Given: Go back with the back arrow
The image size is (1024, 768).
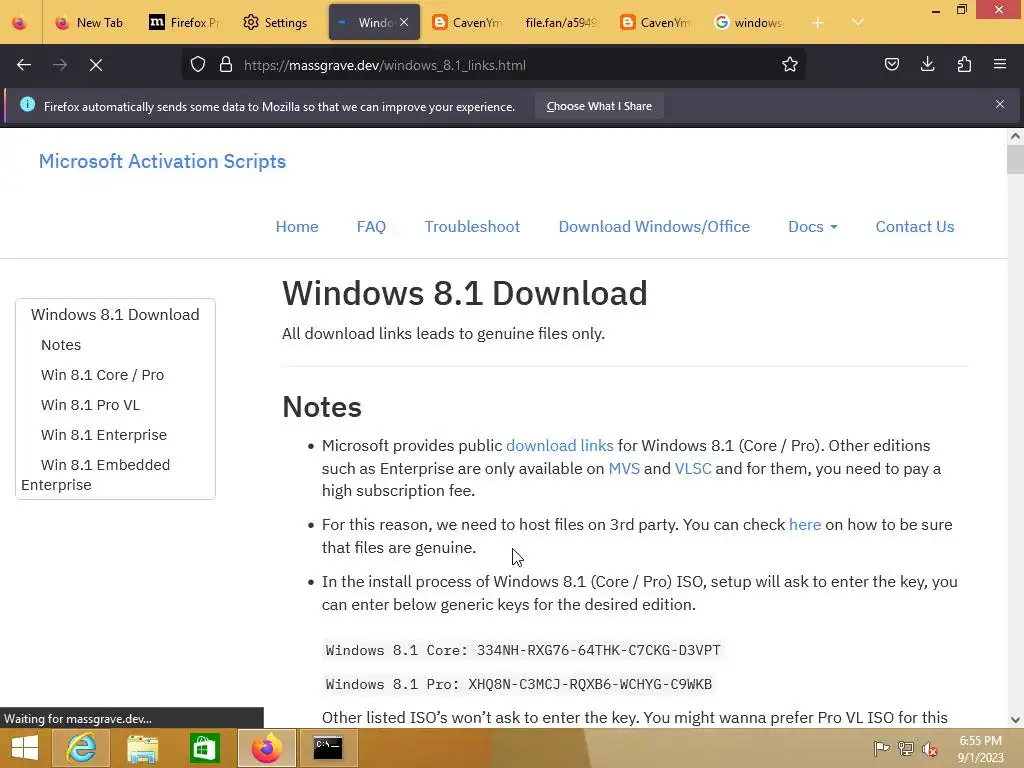Looking at the screenshot, I should [x=24, y=65].
